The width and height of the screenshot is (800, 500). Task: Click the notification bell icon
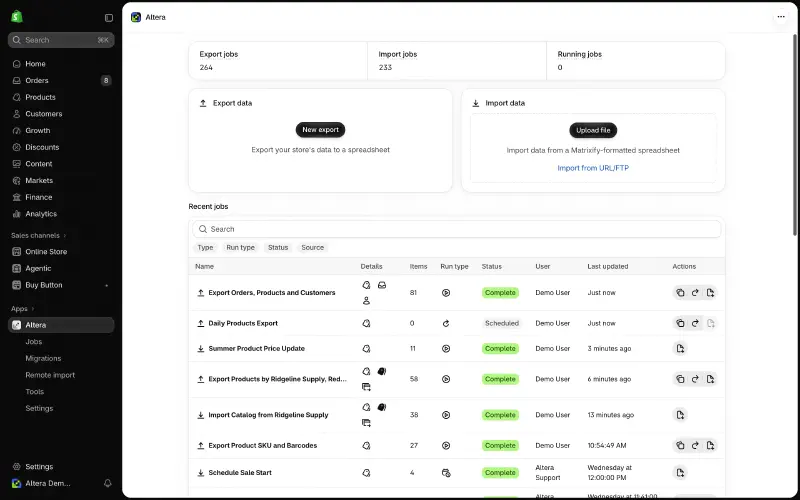[108, 483]
